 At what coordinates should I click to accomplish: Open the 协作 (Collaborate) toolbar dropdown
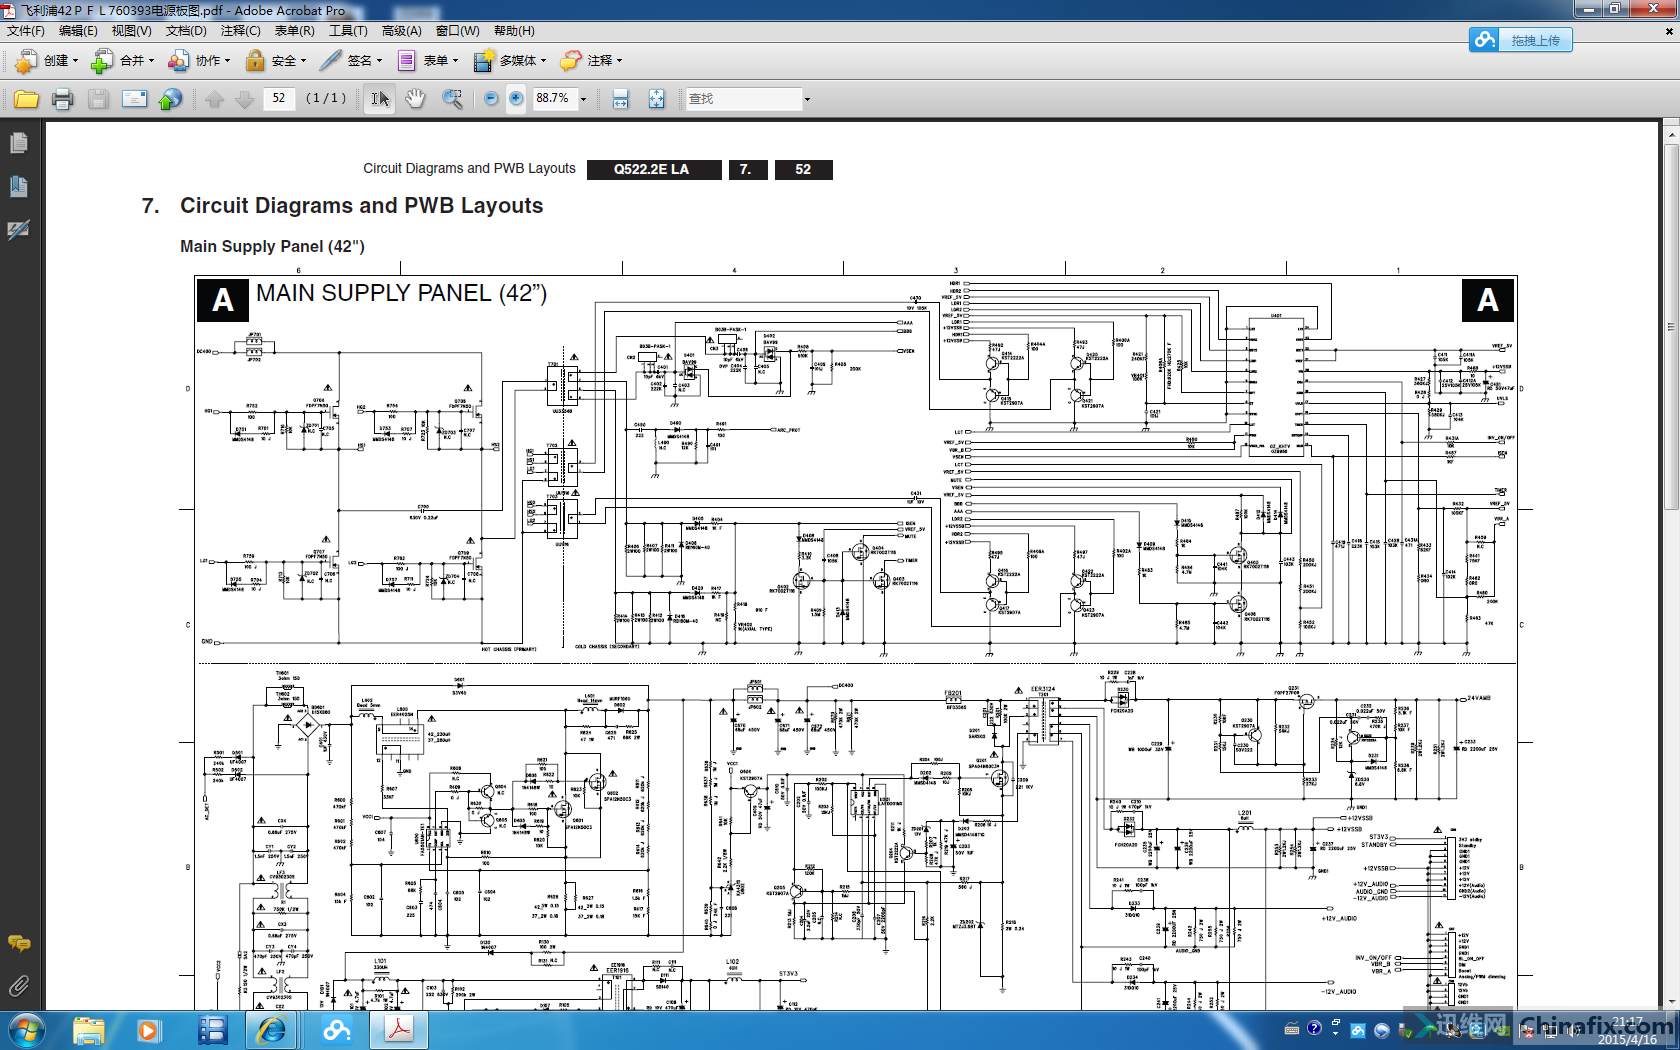[199, 61]
